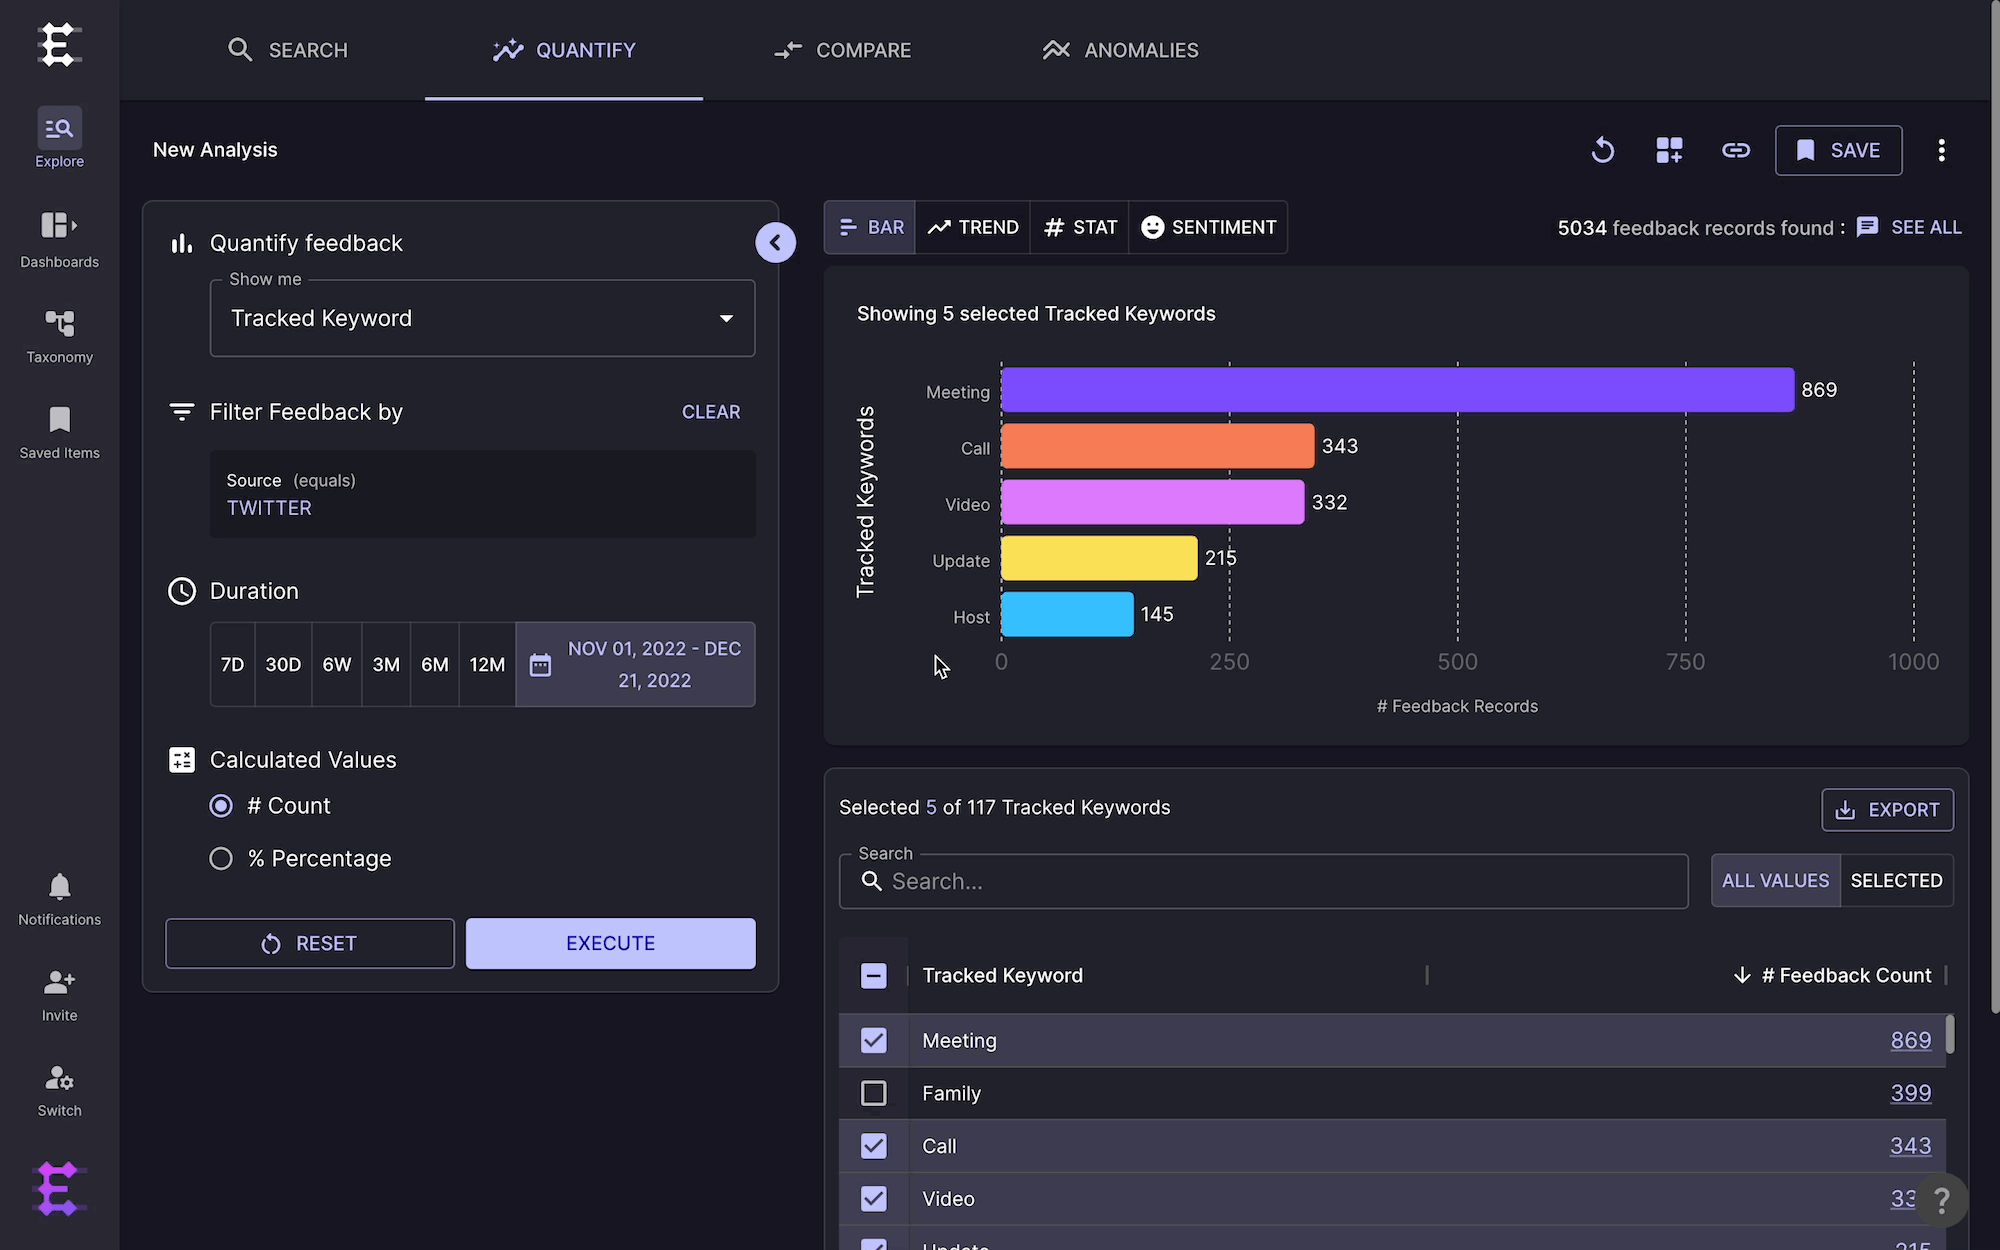Select the Percentage radio button
The image size is (2000, 1250).
pos(221,858)
